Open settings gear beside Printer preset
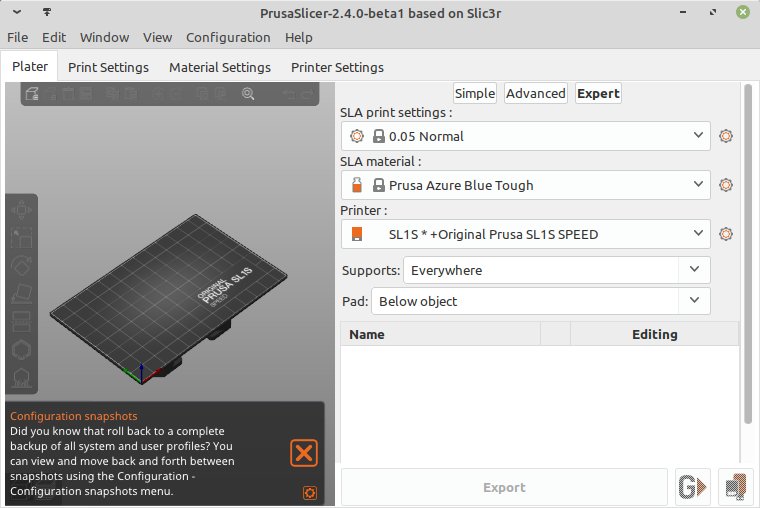 (726, 234)
